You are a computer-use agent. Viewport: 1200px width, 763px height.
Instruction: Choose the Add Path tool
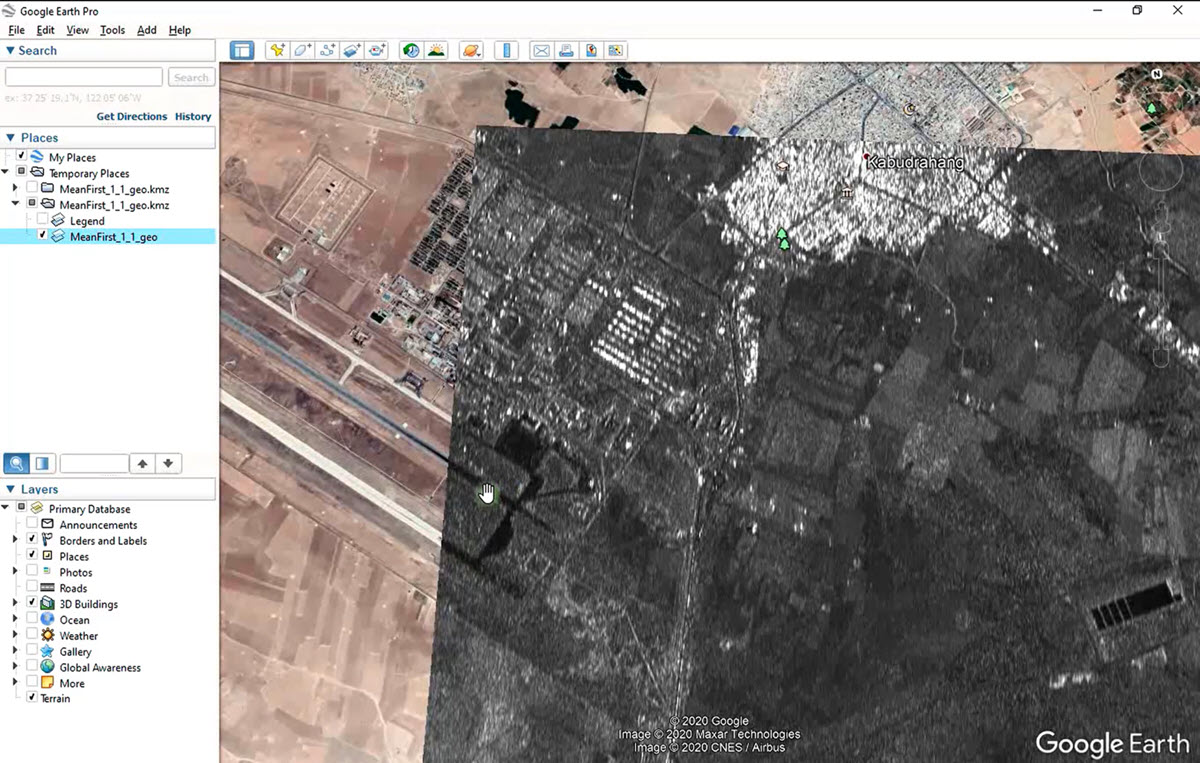tap(328, 51)
